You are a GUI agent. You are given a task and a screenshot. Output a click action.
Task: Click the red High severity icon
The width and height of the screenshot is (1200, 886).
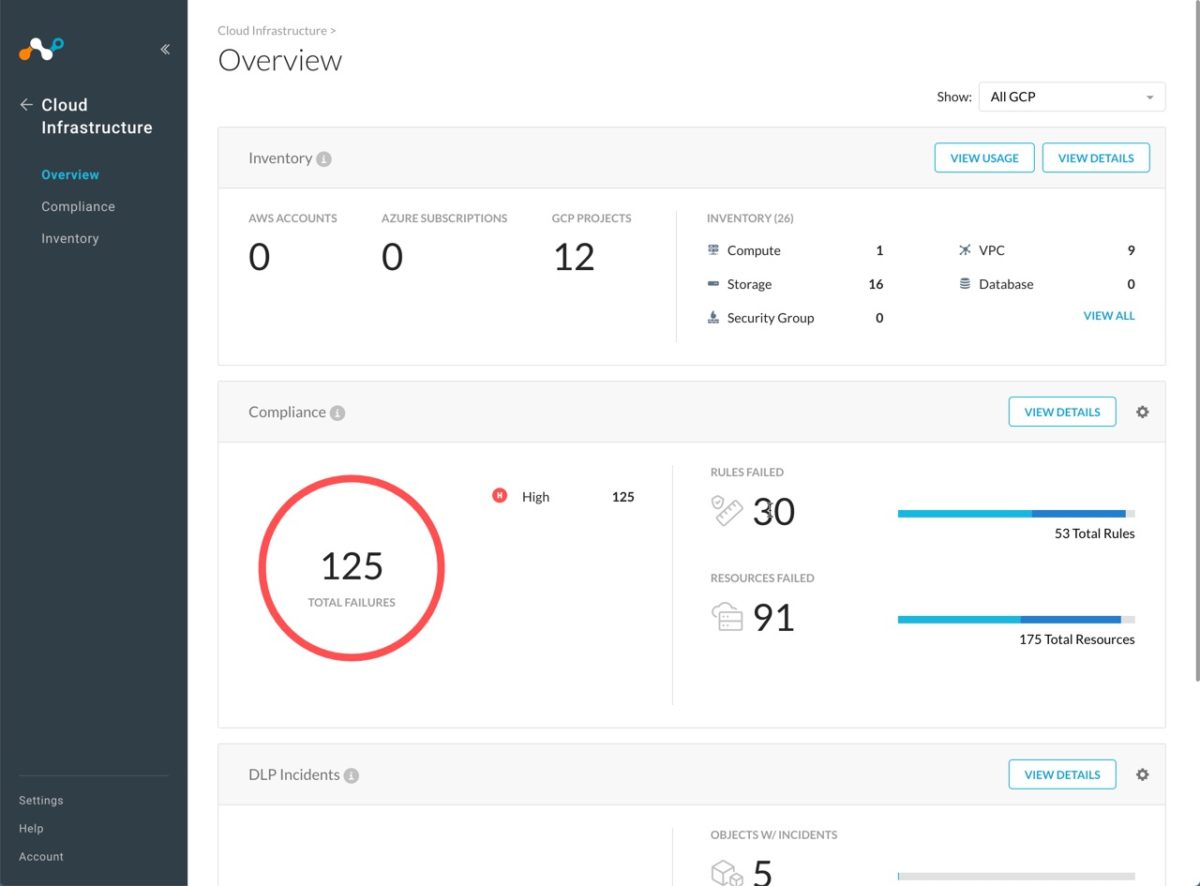click(500, 496)
